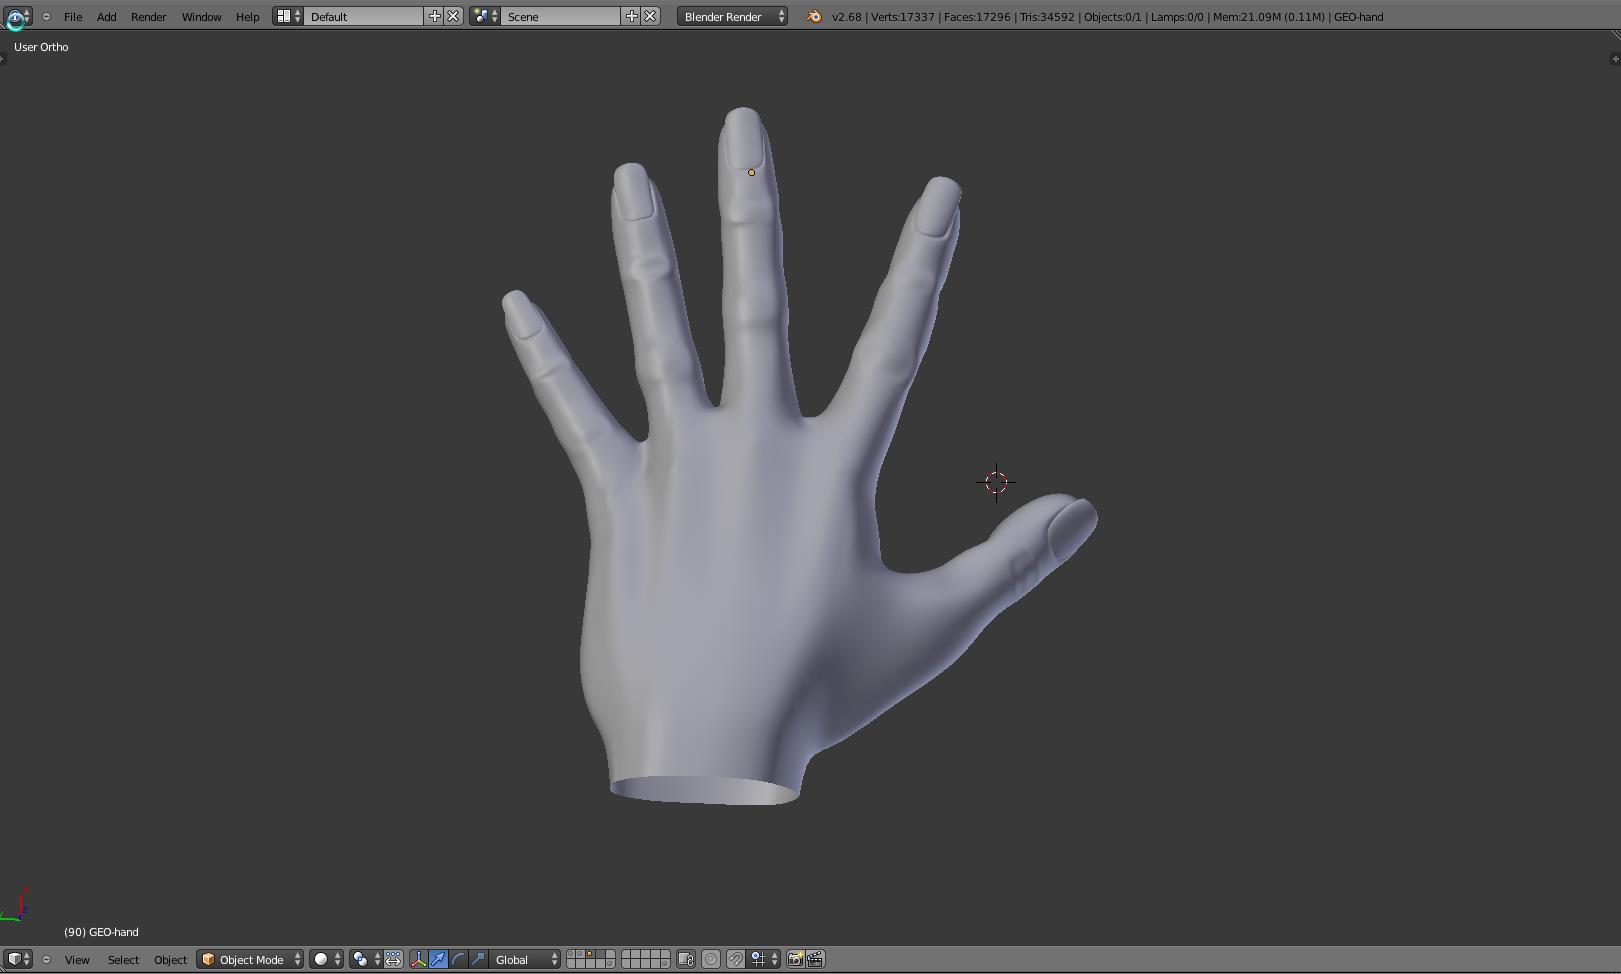Click the OpenGL render image camera icon

(x=795, y=960)
